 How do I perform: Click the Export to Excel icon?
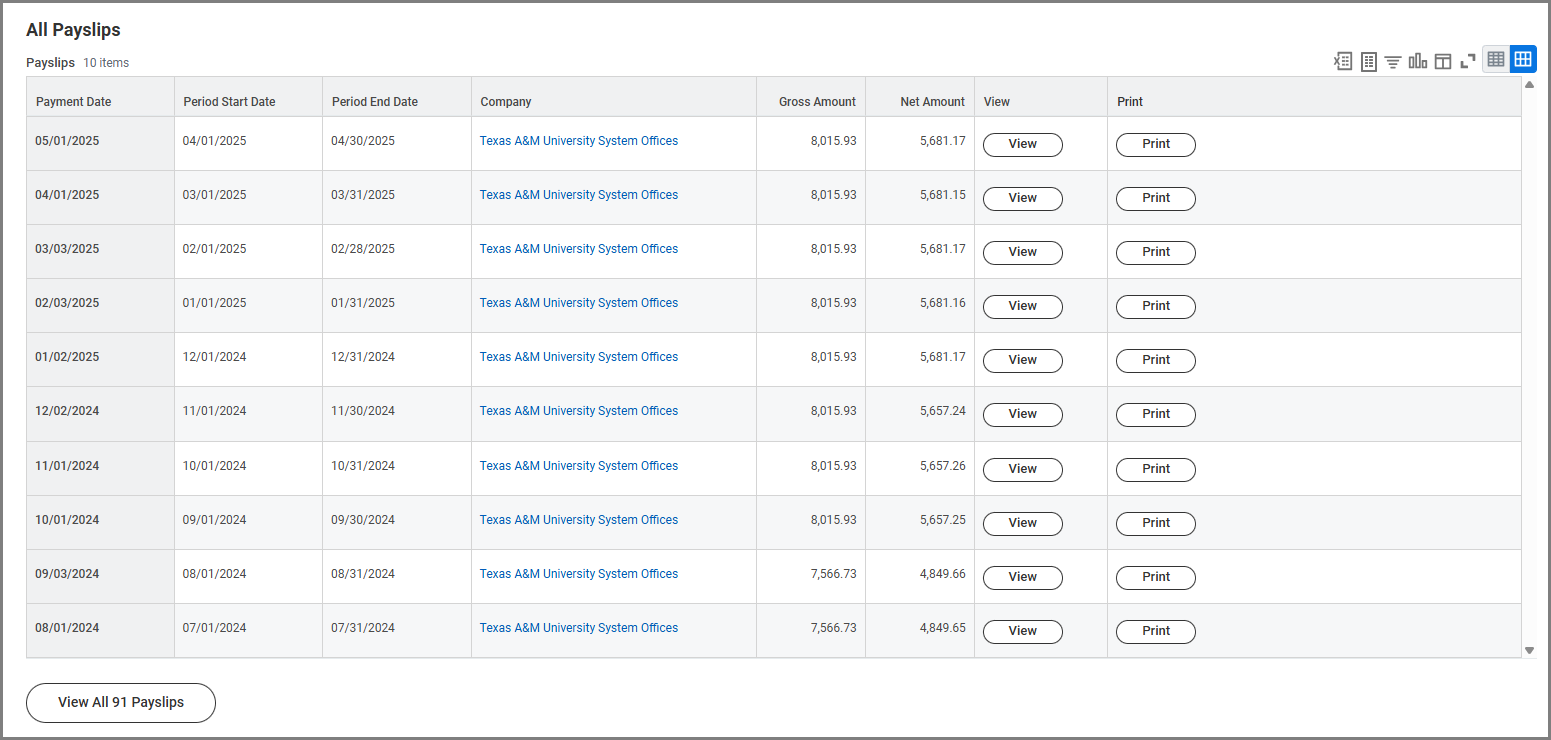(x=1343, y=61)
